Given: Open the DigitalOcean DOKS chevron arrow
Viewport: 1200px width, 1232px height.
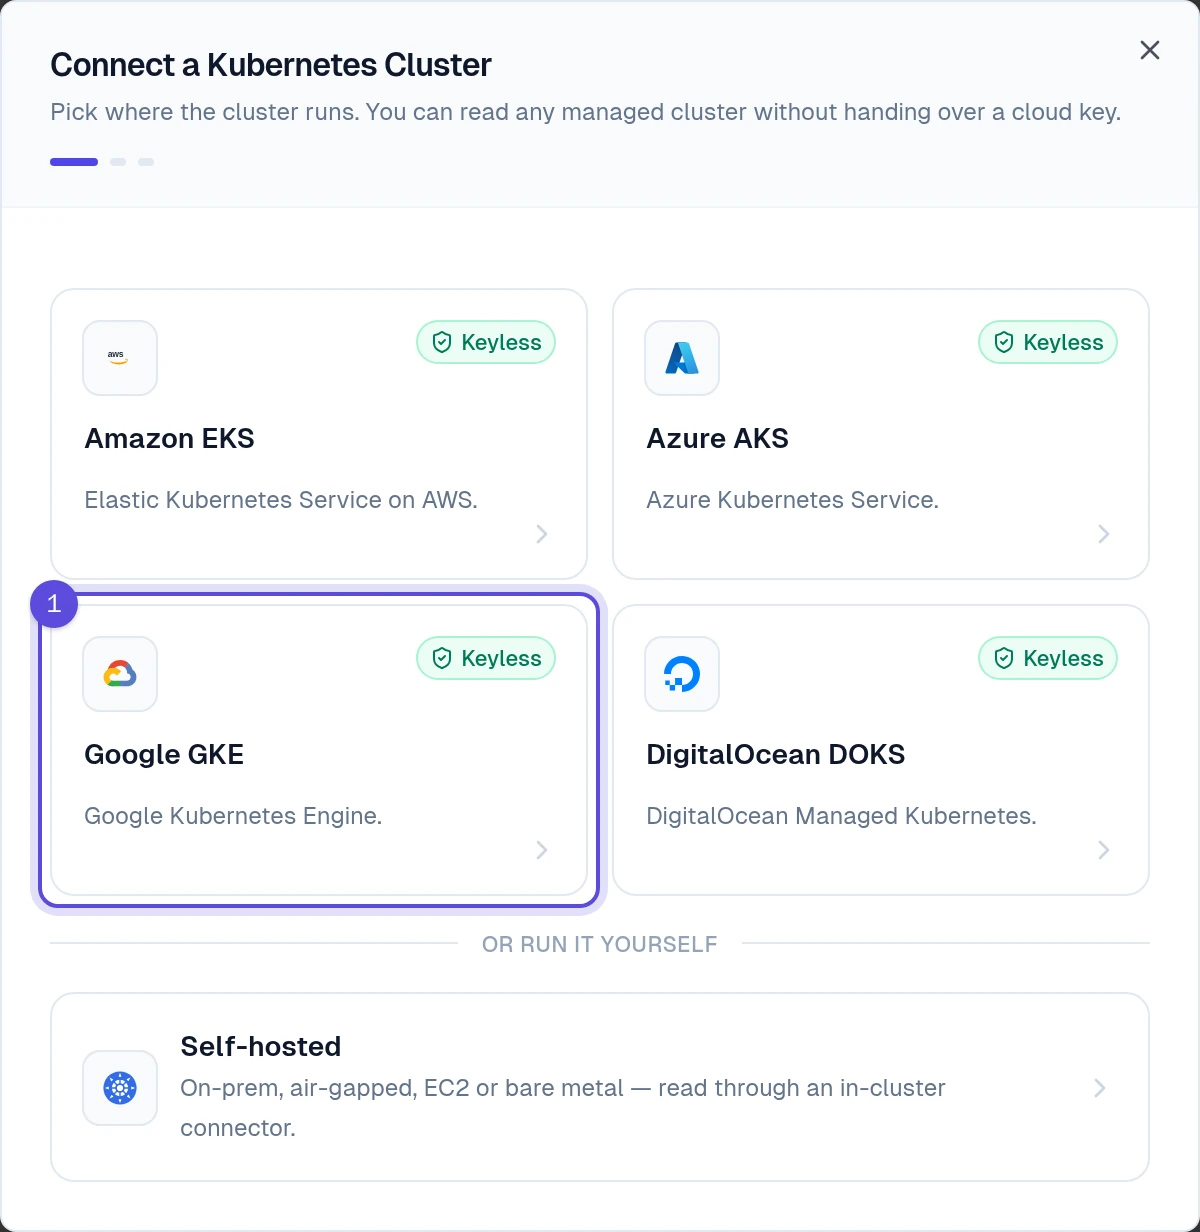Looking at the screenshot, I should 1104,850.
